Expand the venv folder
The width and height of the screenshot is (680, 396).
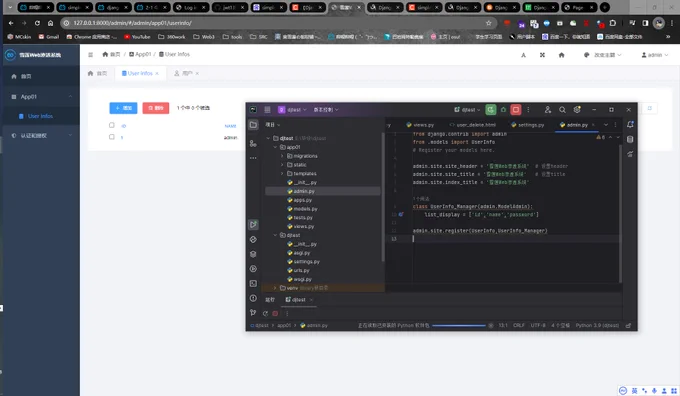(x=275, y=288)
